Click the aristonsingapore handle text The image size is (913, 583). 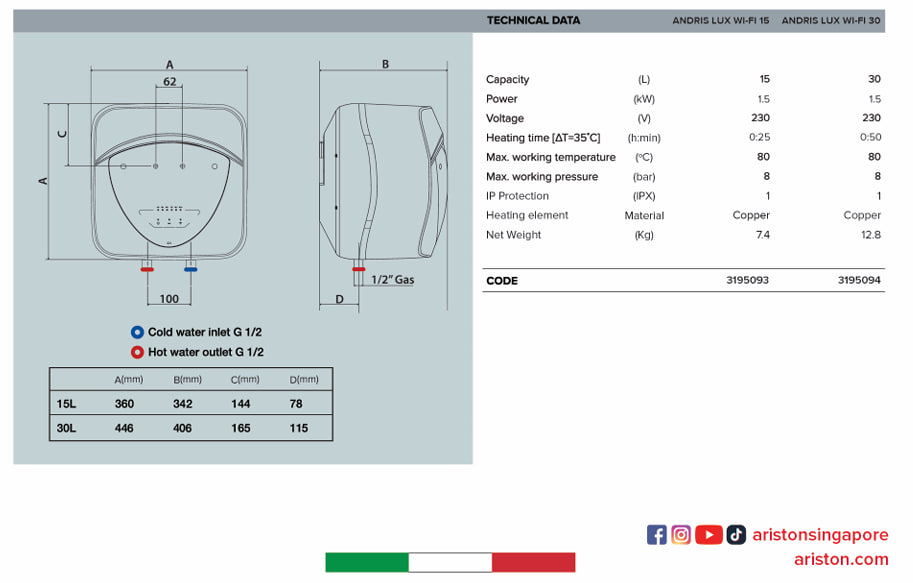pyautogui.click(x=820, y=535)
